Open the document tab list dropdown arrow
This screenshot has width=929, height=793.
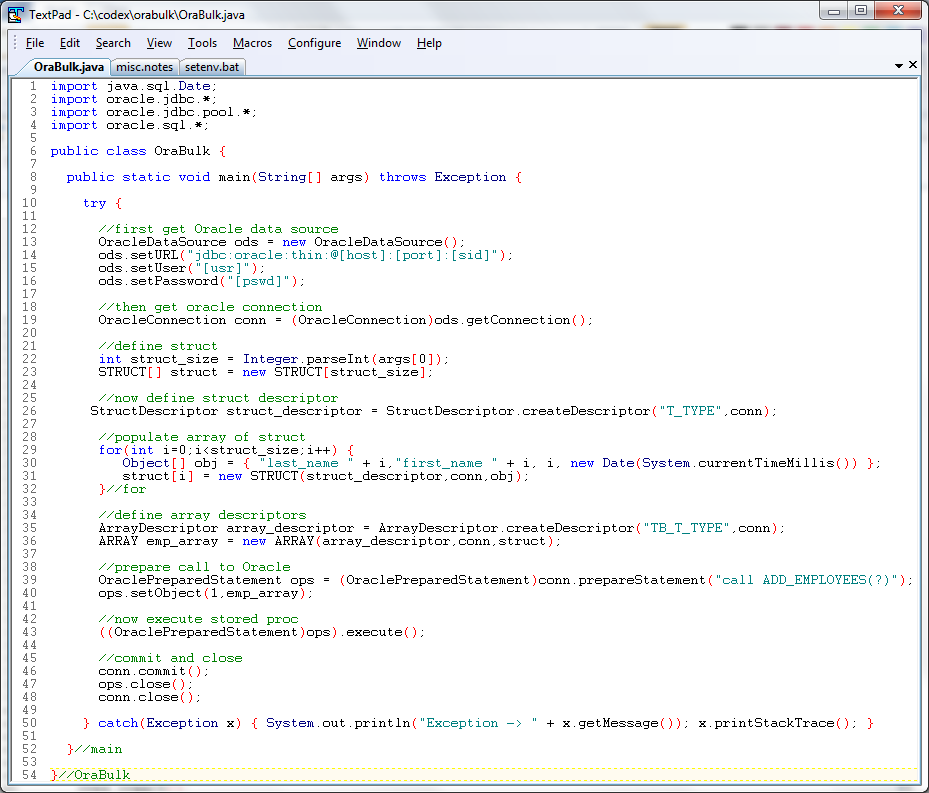point(899,66)
